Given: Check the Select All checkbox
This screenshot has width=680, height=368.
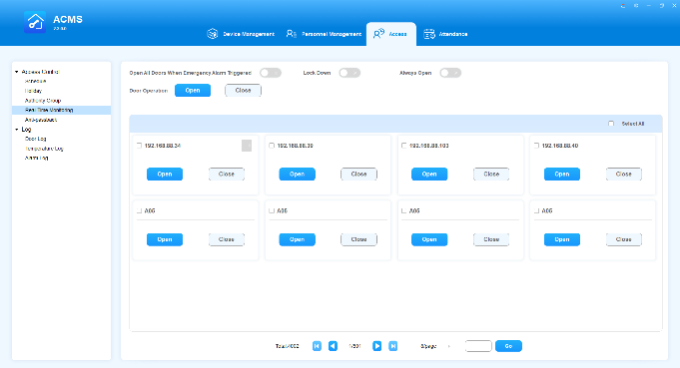Looking at the screenshot, I should coord(611,124).
